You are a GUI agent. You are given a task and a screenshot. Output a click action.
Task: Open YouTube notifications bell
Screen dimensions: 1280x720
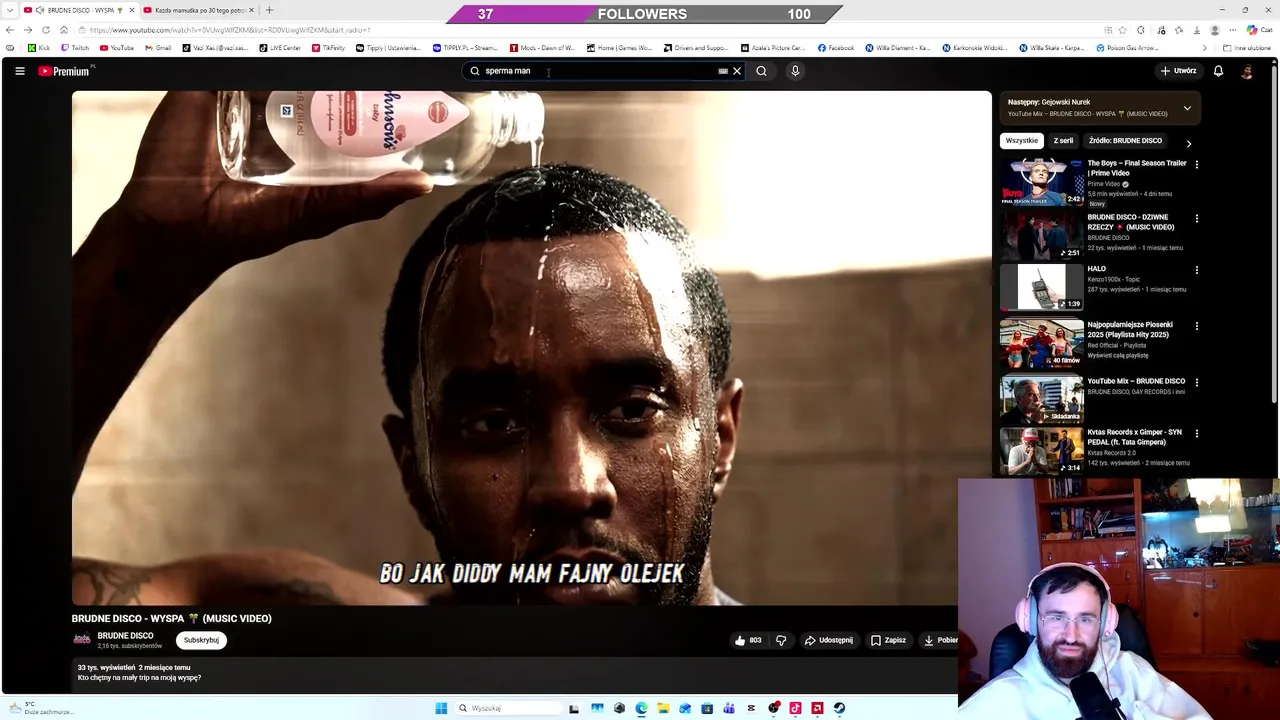click(x=1218, y=71)
